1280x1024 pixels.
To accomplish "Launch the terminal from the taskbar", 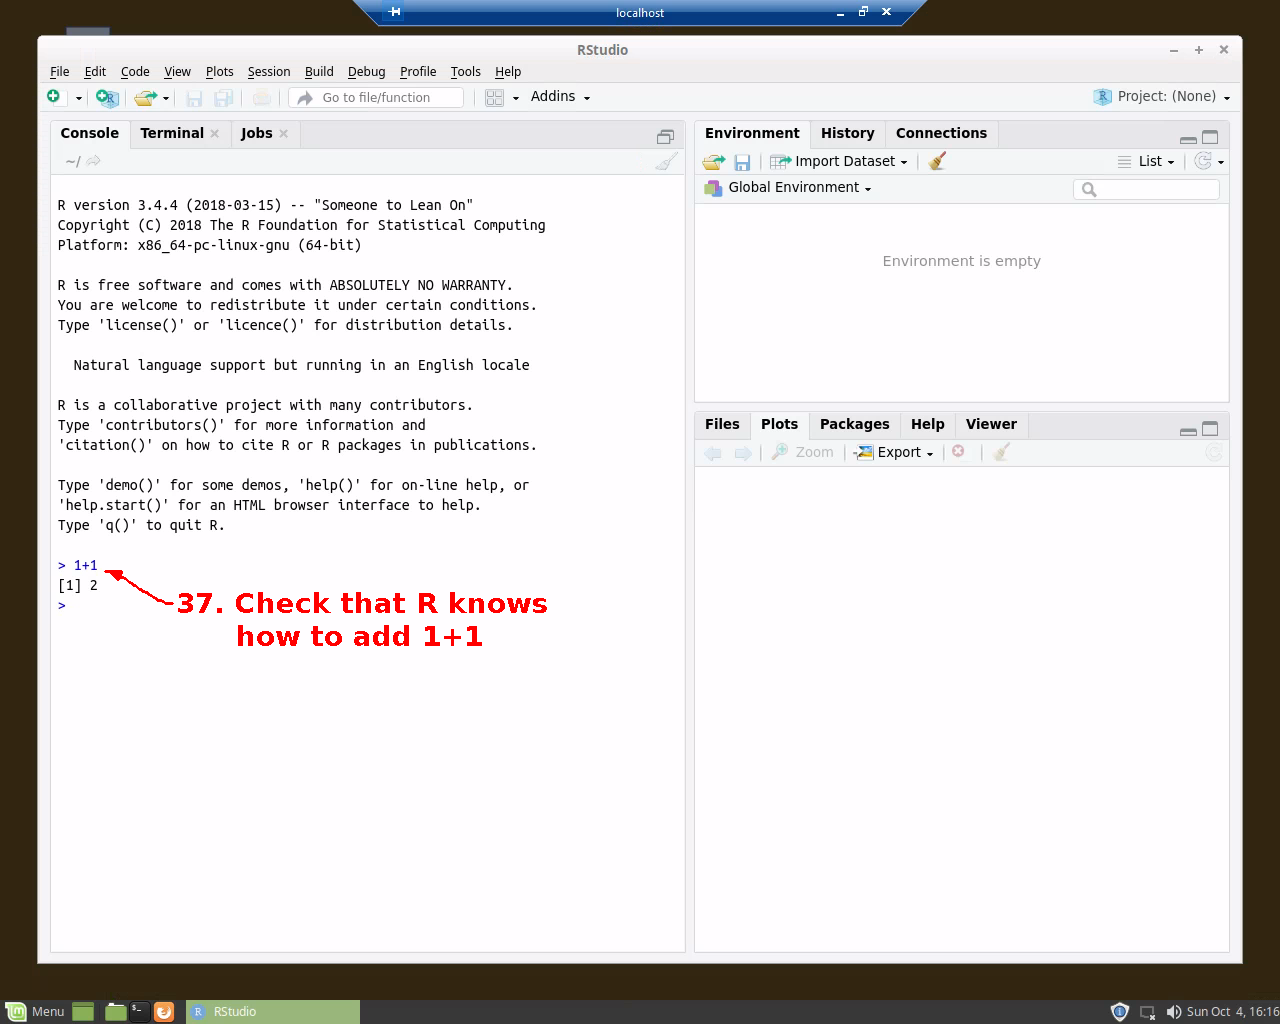I will click(139, 1012).
